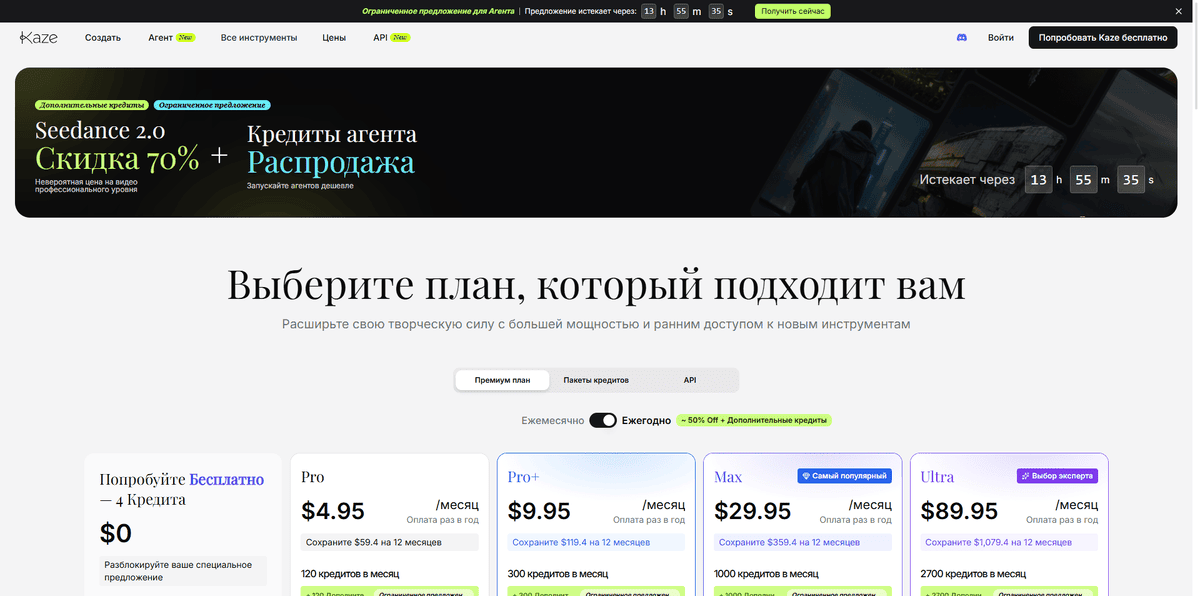This screenshot has height=596, width=1200.
Task: Click 'Попробуйте Бесплатно' card heading
Action: tap(182, 489)
